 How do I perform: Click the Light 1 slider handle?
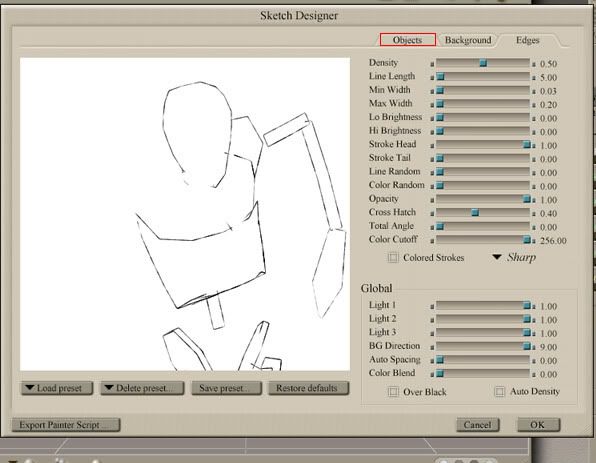526,305
